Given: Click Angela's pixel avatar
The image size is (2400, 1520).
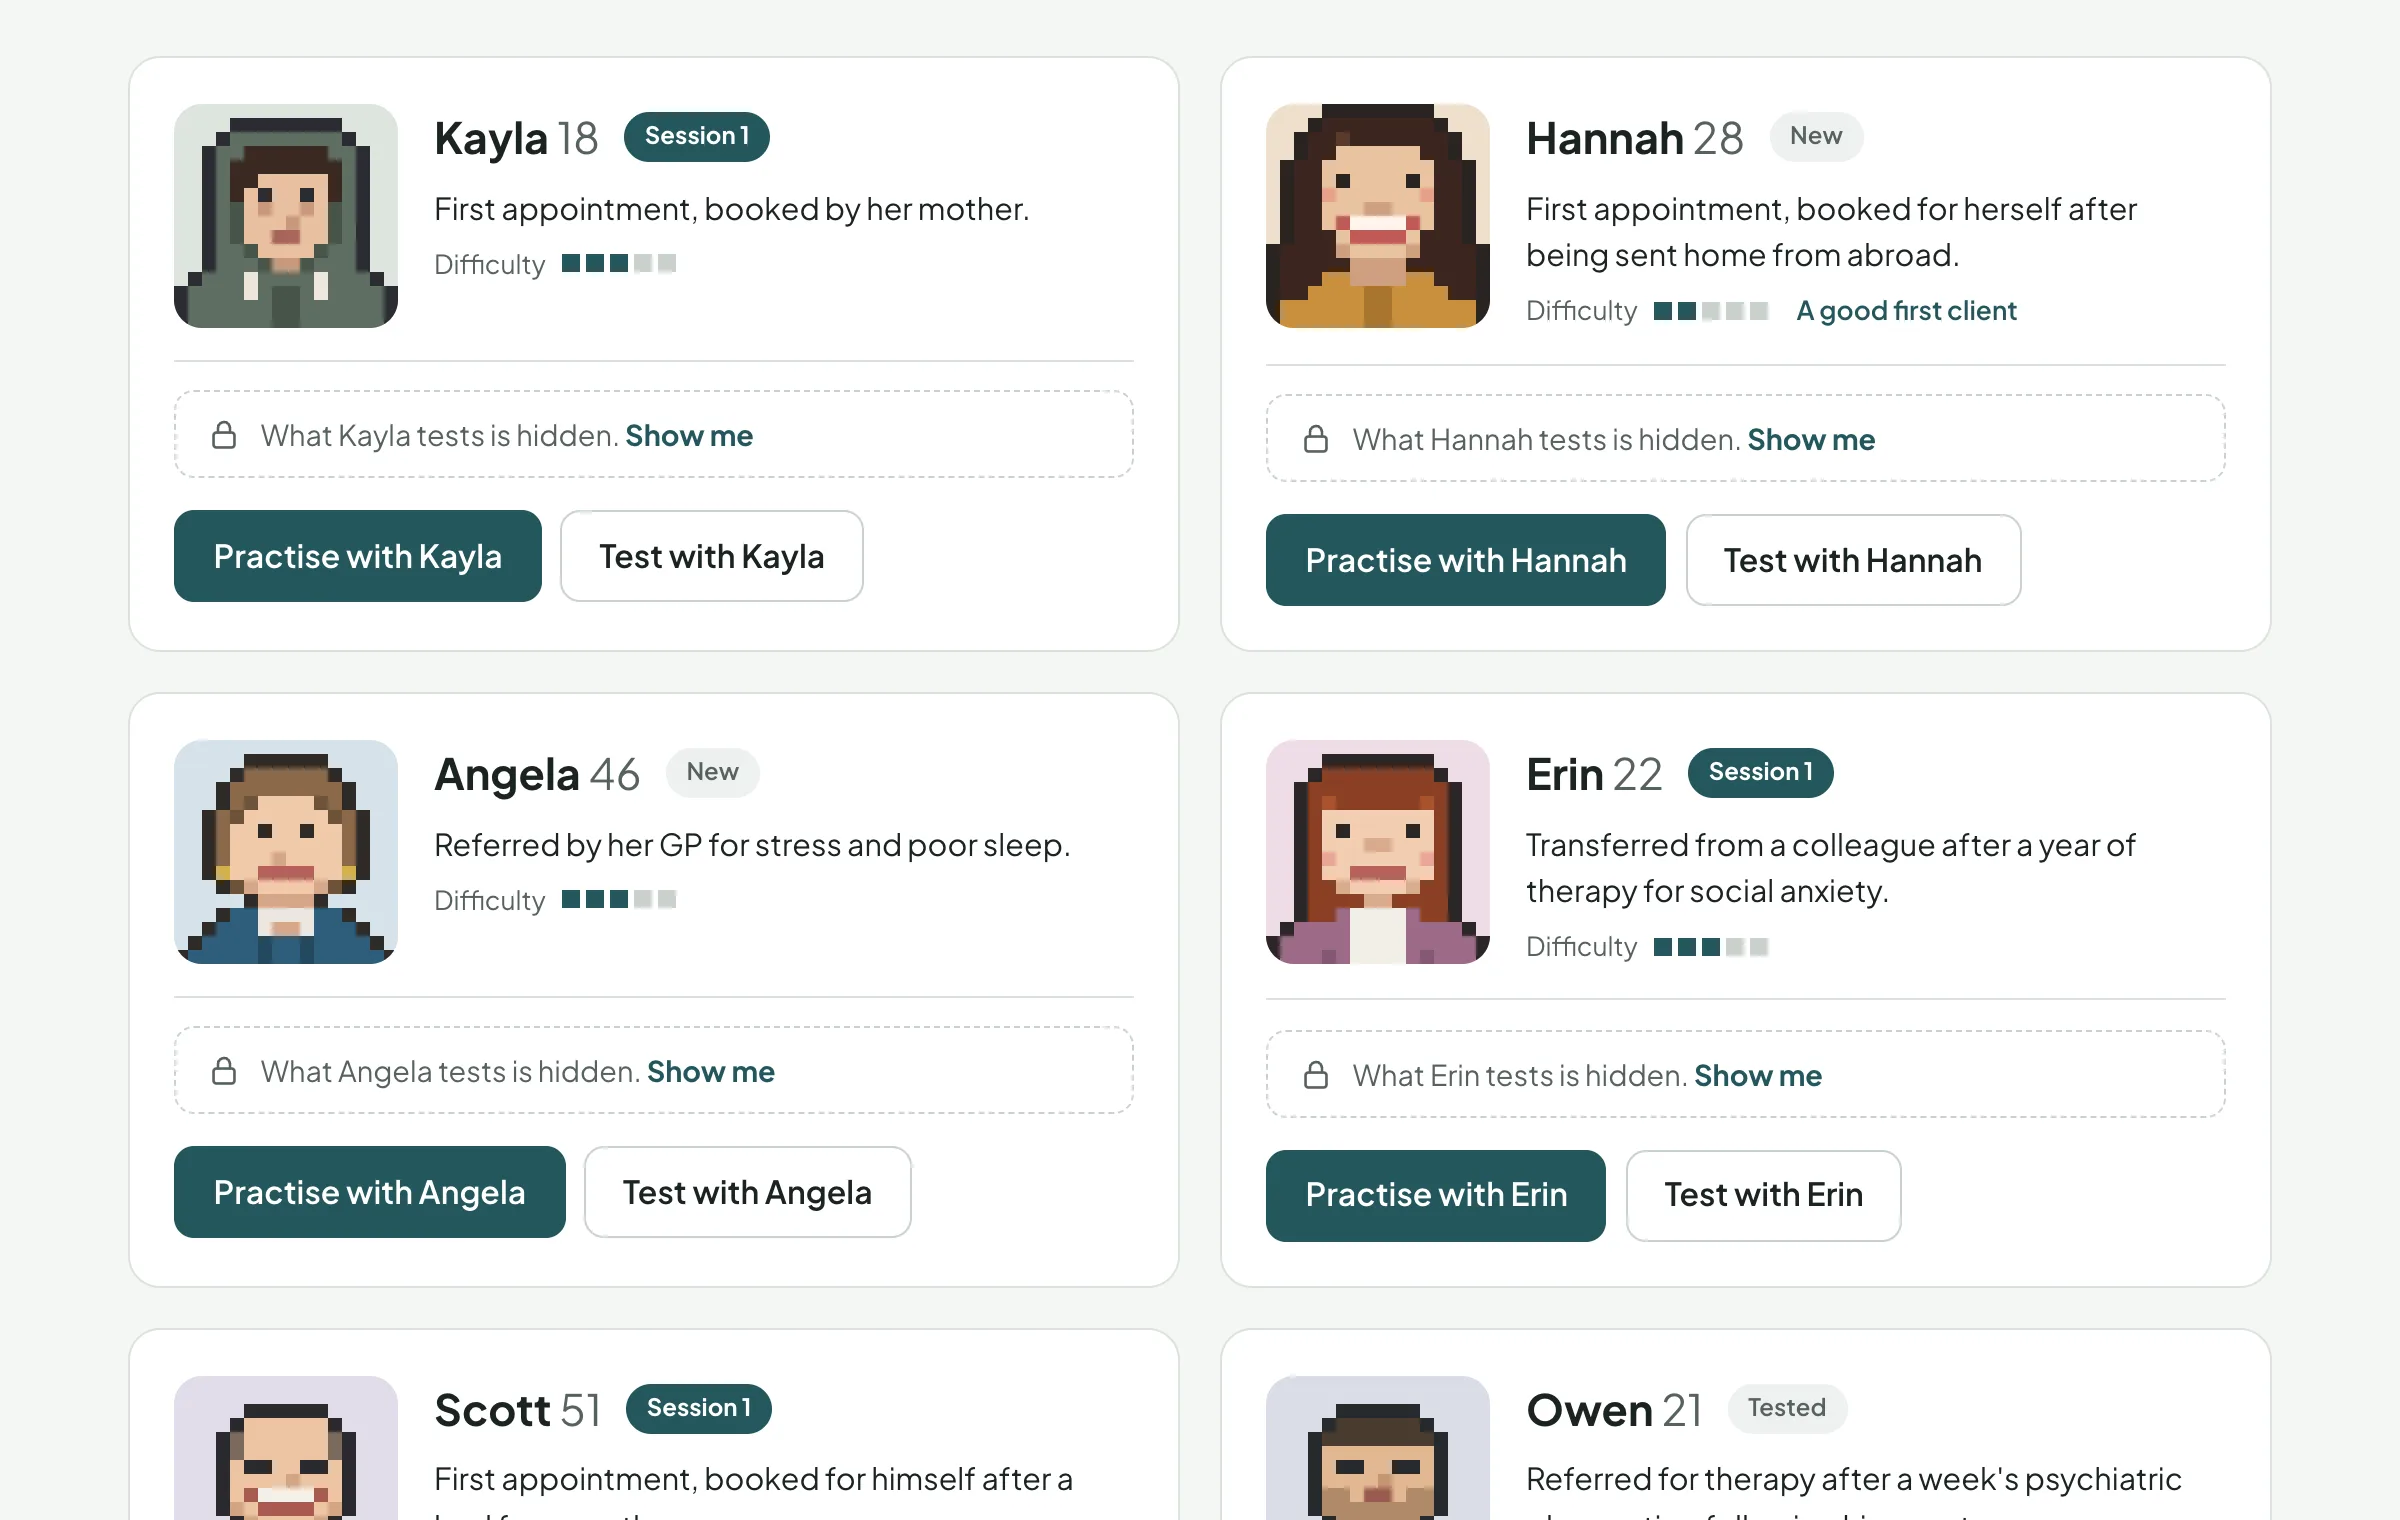Looking at the screenshot, I should (x=286, y=852).
